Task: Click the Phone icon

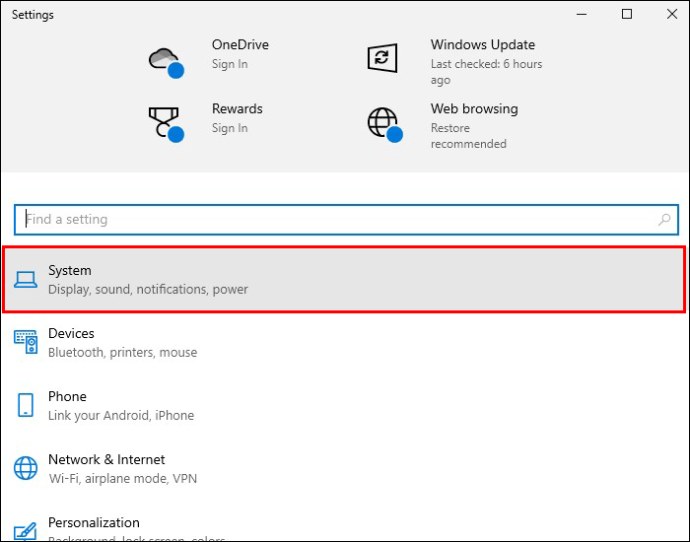Action: 26,405
